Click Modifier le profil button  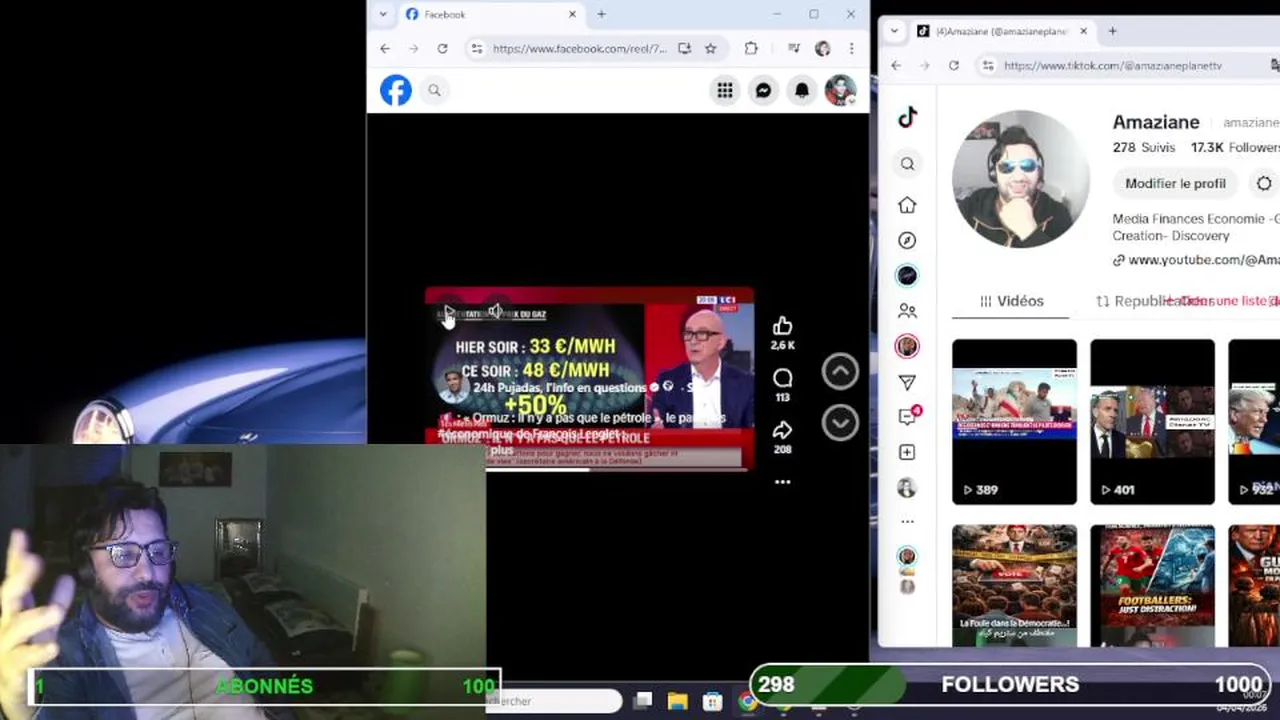(1175, 184)
